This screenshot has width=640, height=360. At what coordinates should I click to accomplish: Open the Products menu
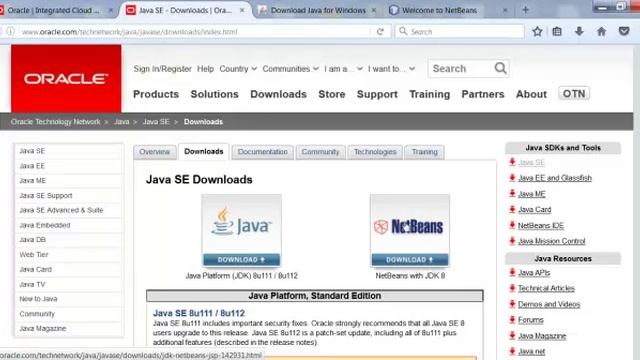[x=156, y=94]
